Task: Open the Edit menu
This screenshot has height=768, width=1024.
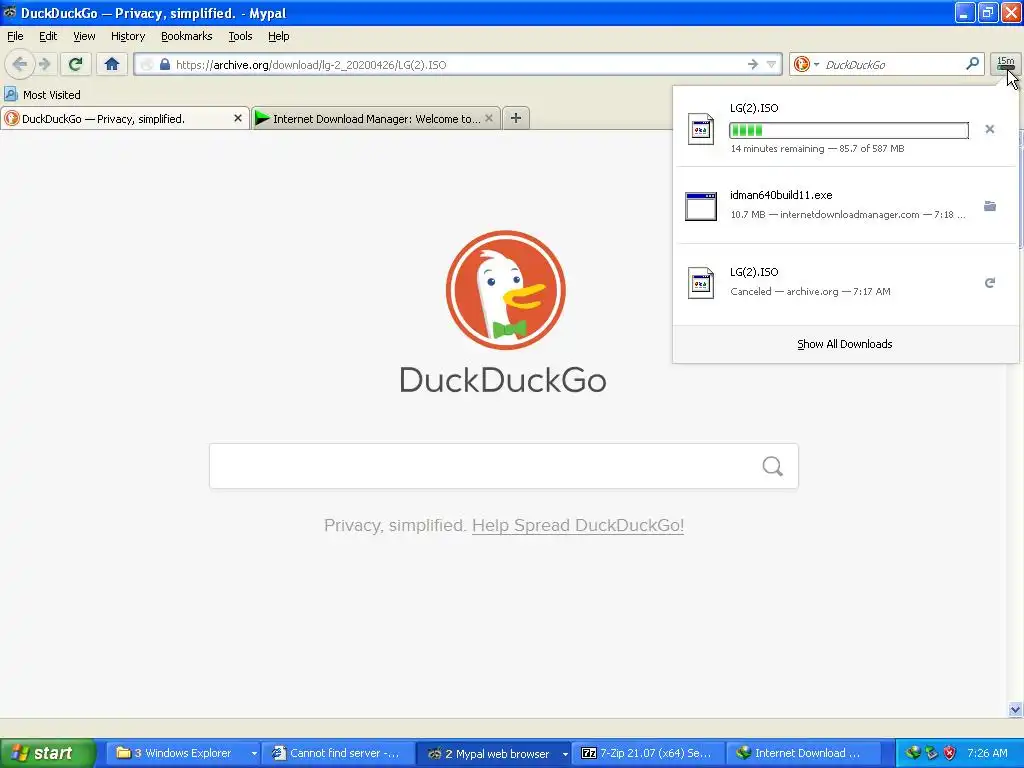Action: (x=48, y=36)
